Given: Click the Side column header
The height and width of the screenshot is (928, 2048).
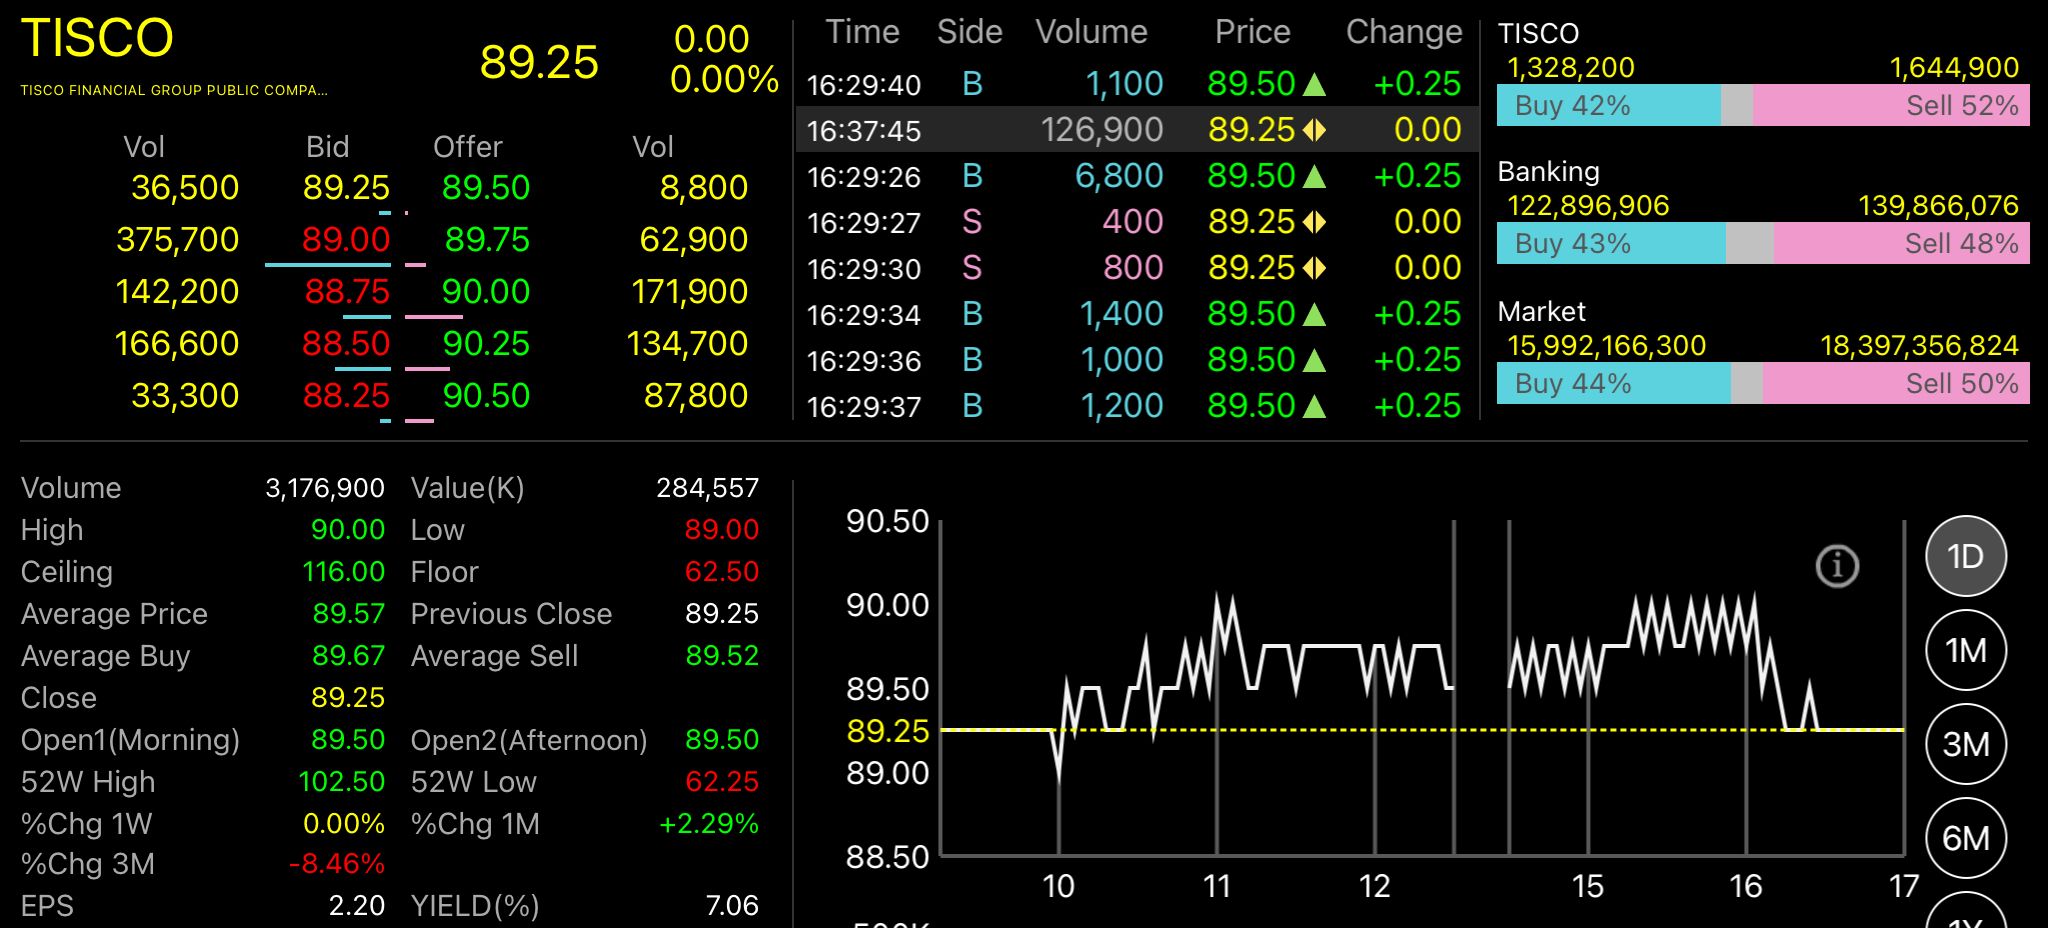Looking at the screenshot, I should 969,32.
